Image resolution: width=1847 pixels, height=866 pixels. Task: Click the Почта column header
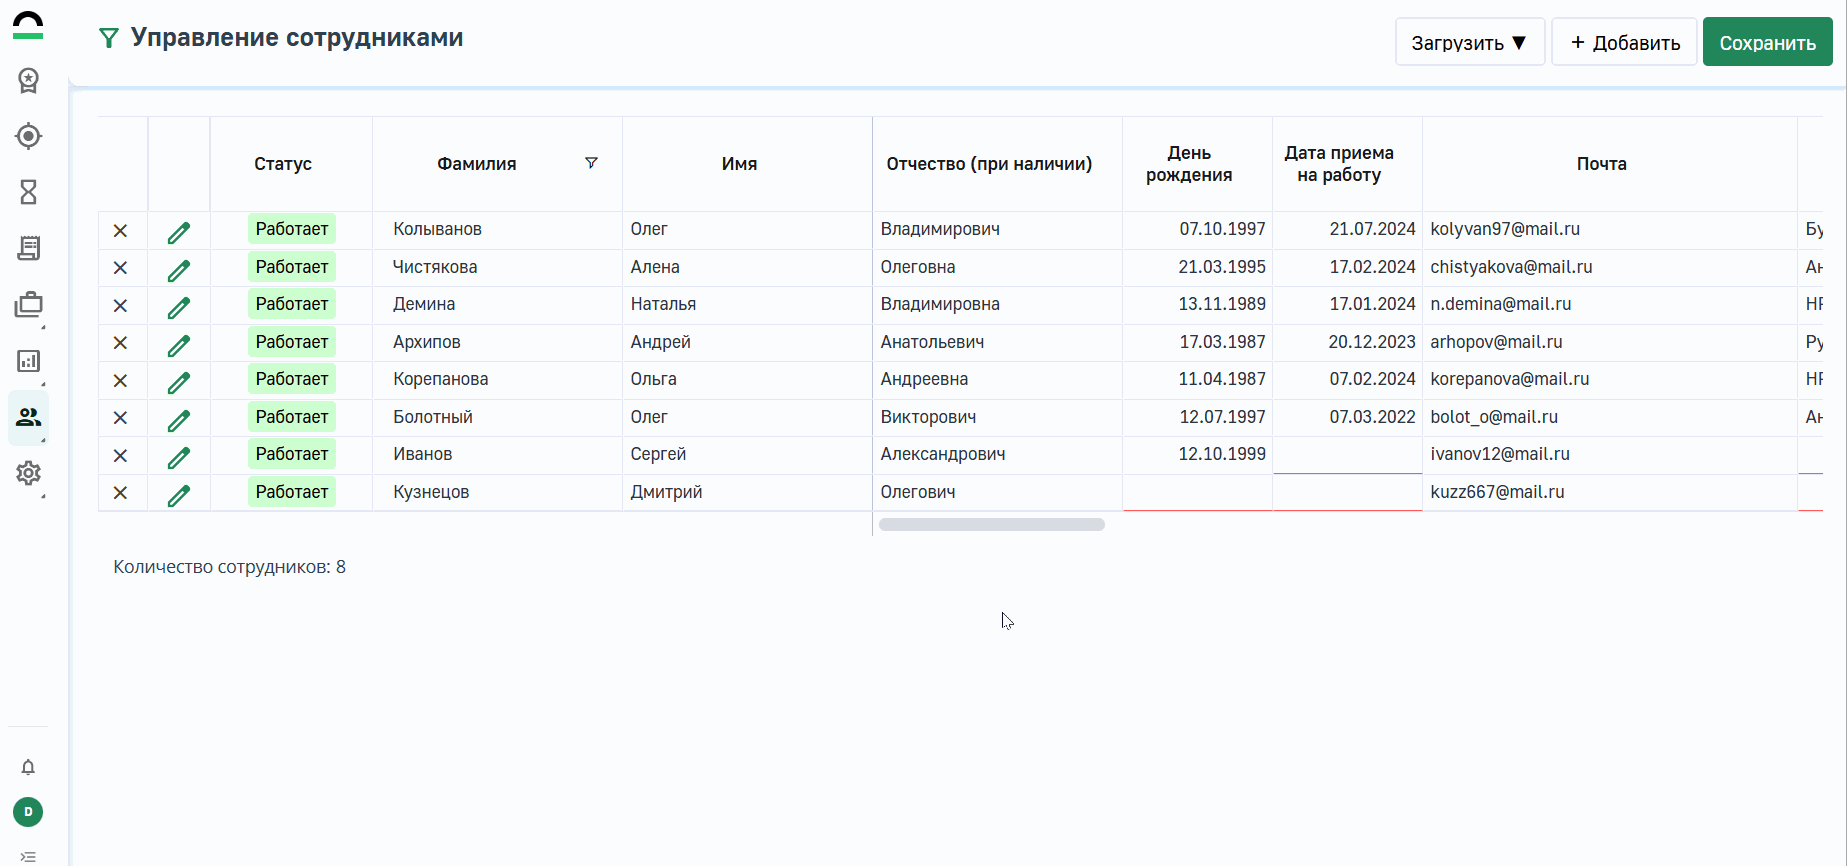[x=1601, y=164]
